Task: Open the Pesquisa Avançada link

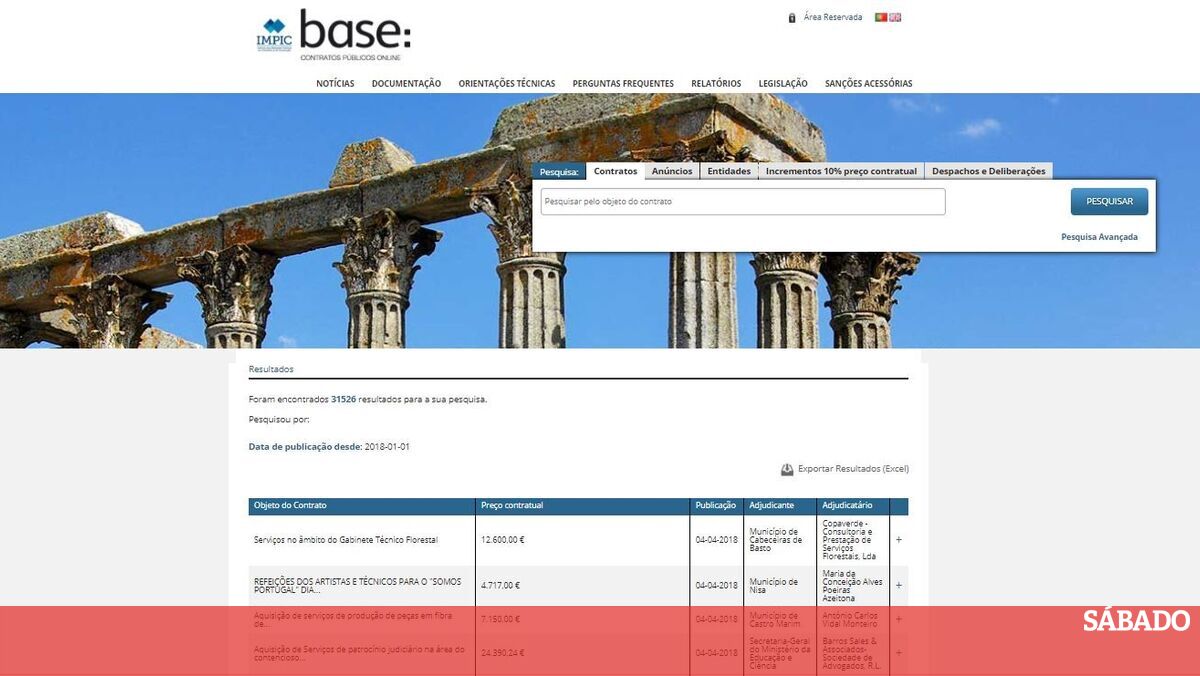Action: point(1099,237)
